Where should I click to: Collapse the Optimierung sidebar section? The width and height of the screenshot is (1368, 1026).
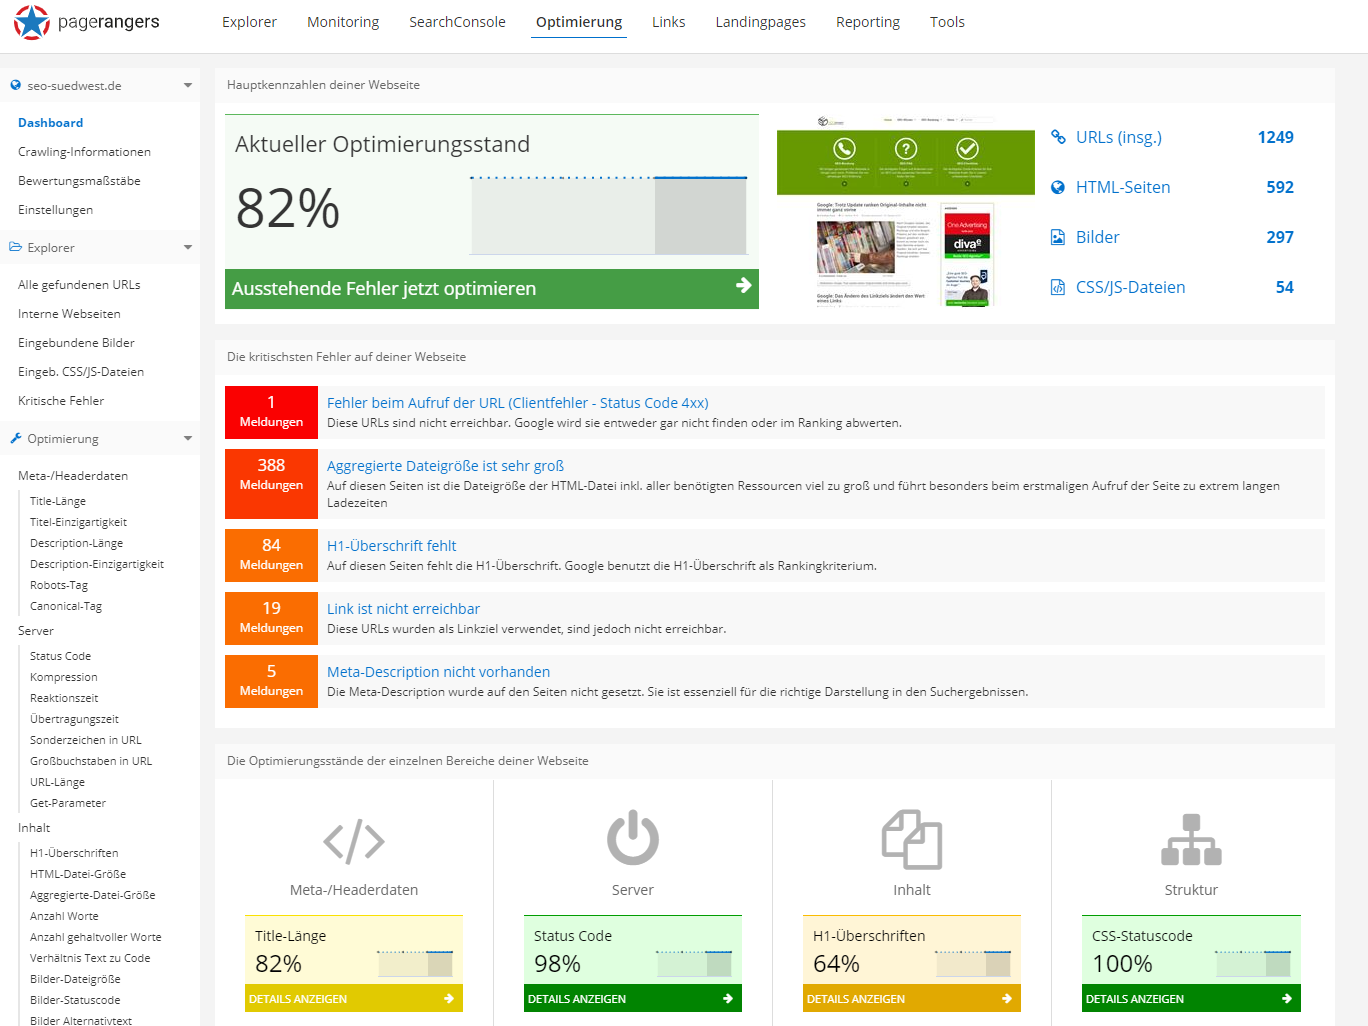pyautogui.click(x=187, y=438)
